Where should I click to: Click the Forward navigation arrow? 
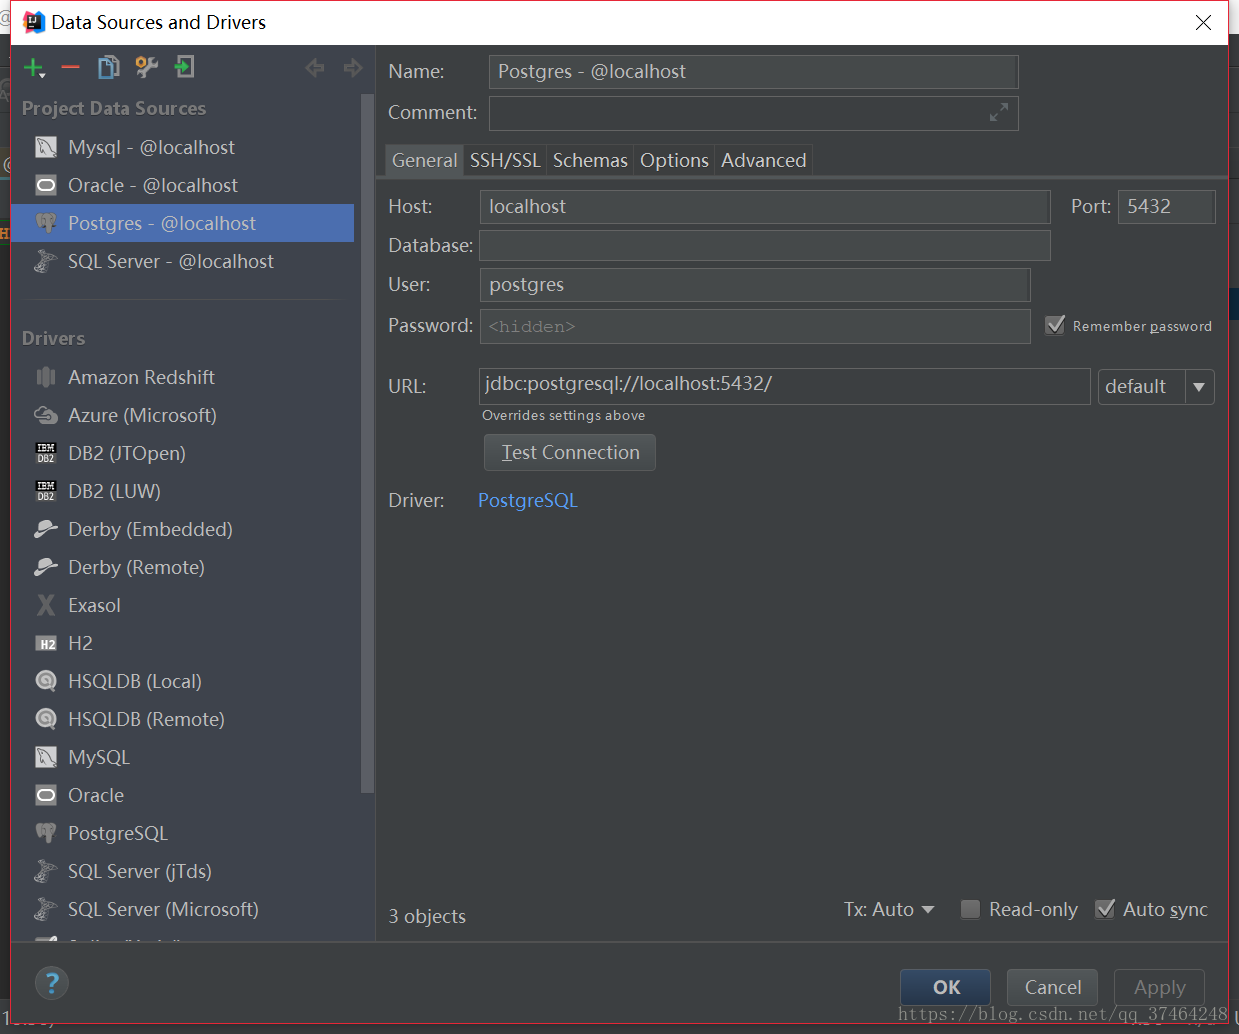click(x=352, y=68)
